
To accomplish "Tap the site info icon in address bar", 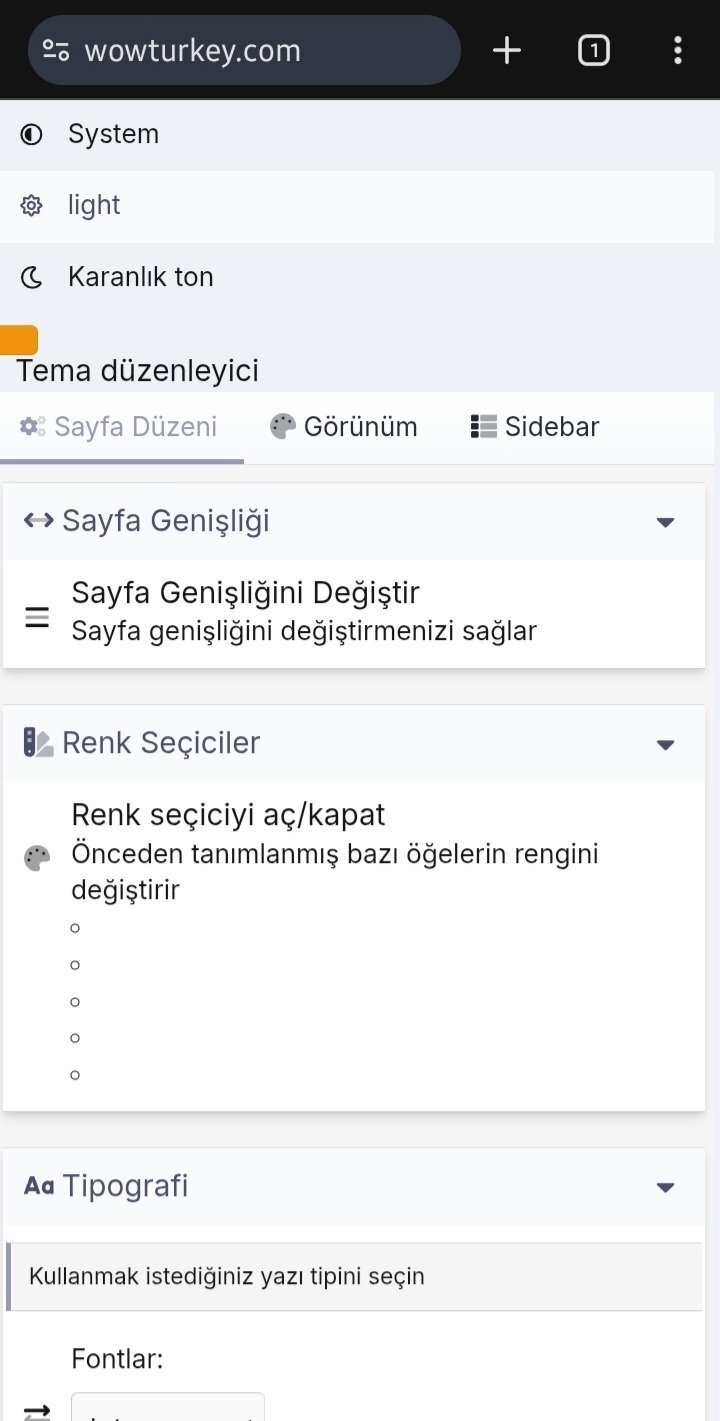I will 56,51.
